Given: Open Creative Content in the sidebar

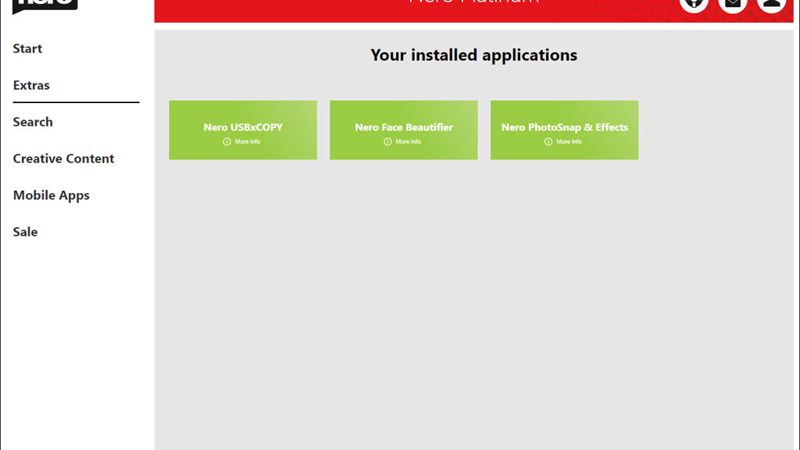Looking at the screenshot, I should 63,159.
